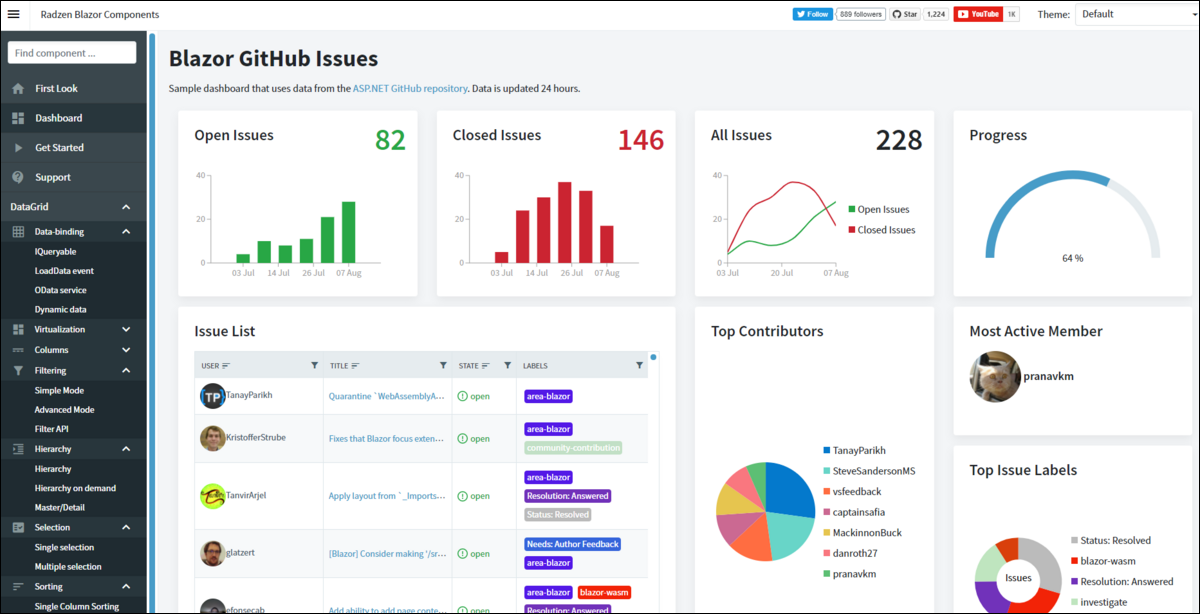Collapse the Hierarchy submenu chevron
The image size is (1200, 614).
(x=126, y=449)
